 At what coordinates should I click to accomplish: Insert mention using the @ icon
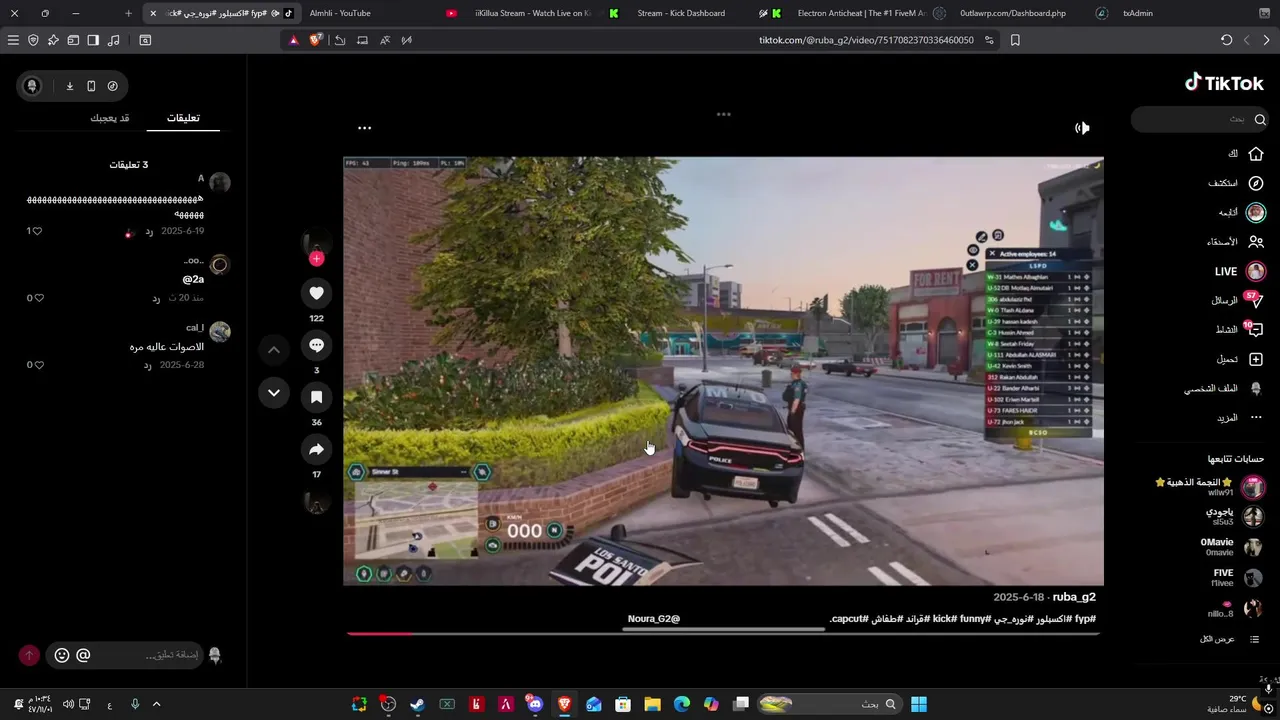[x=83, y=655]
